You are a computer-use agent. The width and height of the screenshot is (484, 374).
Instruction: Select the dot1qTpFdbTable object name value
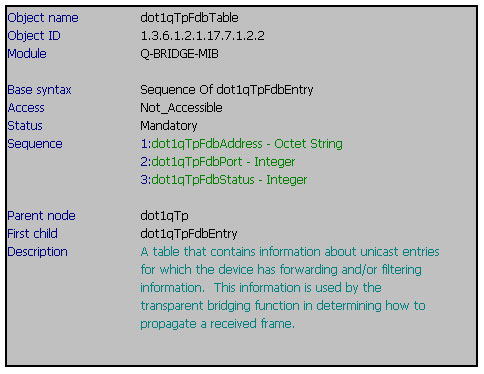pos(189,18)
